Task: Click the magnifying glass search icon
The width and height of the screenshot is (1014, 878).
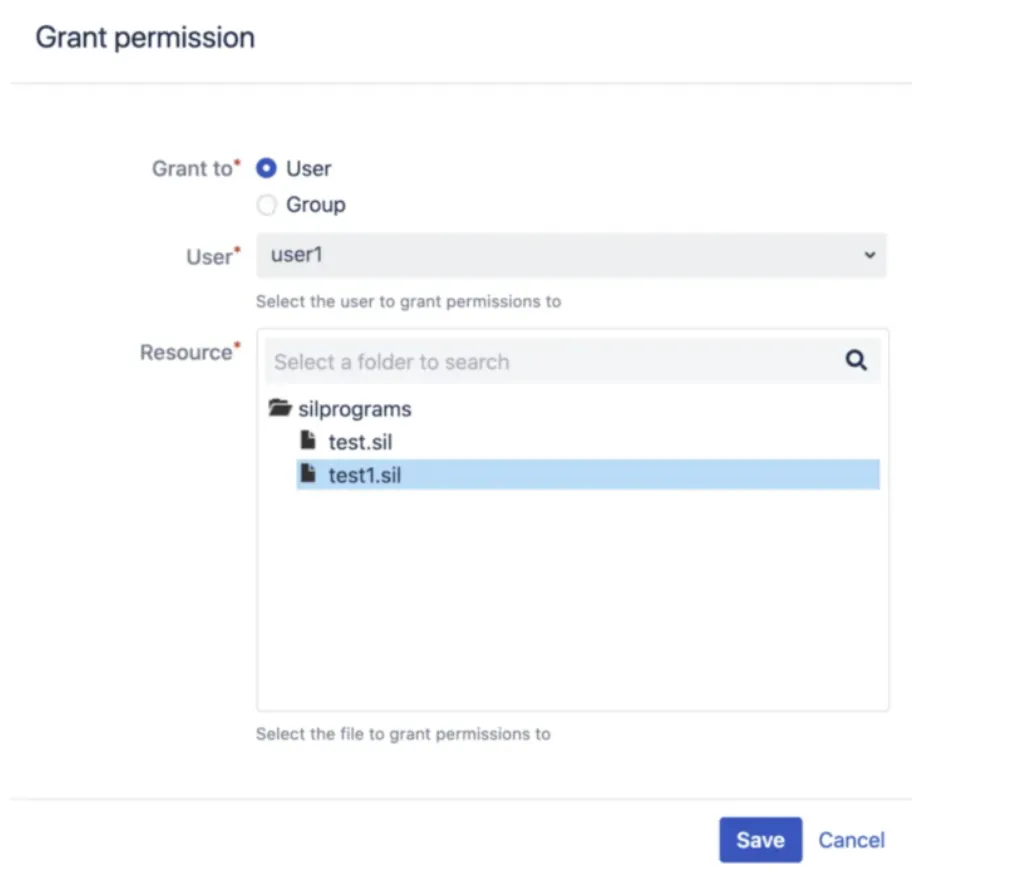Action: coord(856,359)
